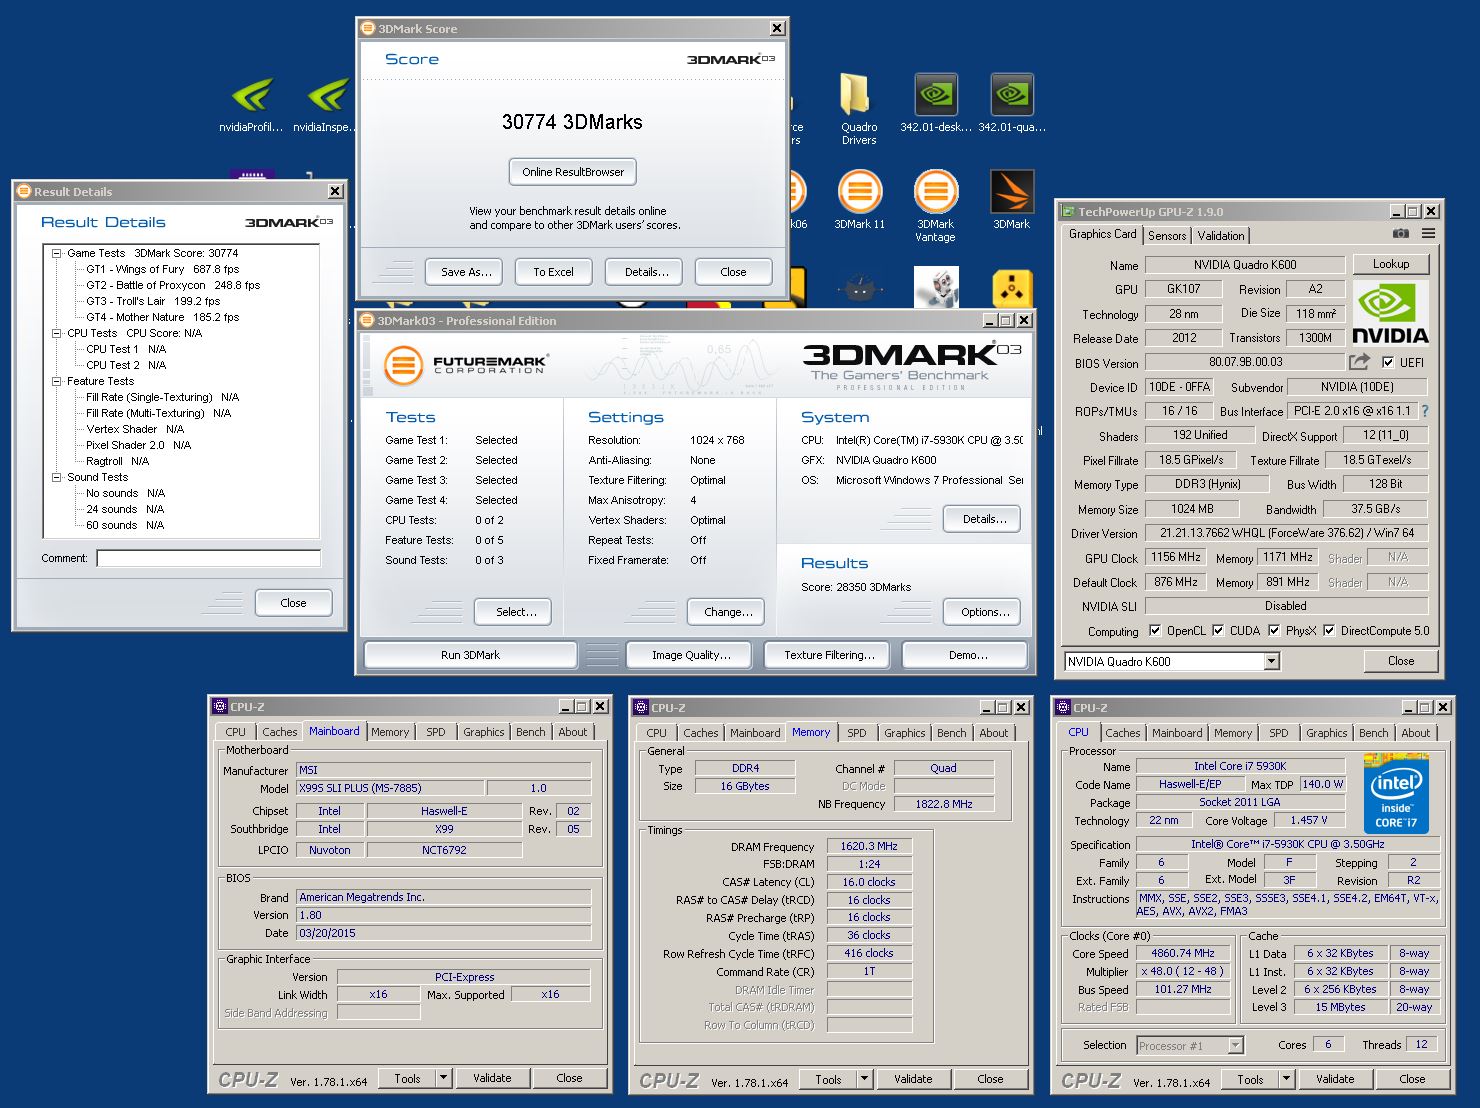Screen dimensions: 1480x1108
Task: Click the Core Speed value 4860.74 MHz
Action: pyautogui.click(x=1183, y=953)
